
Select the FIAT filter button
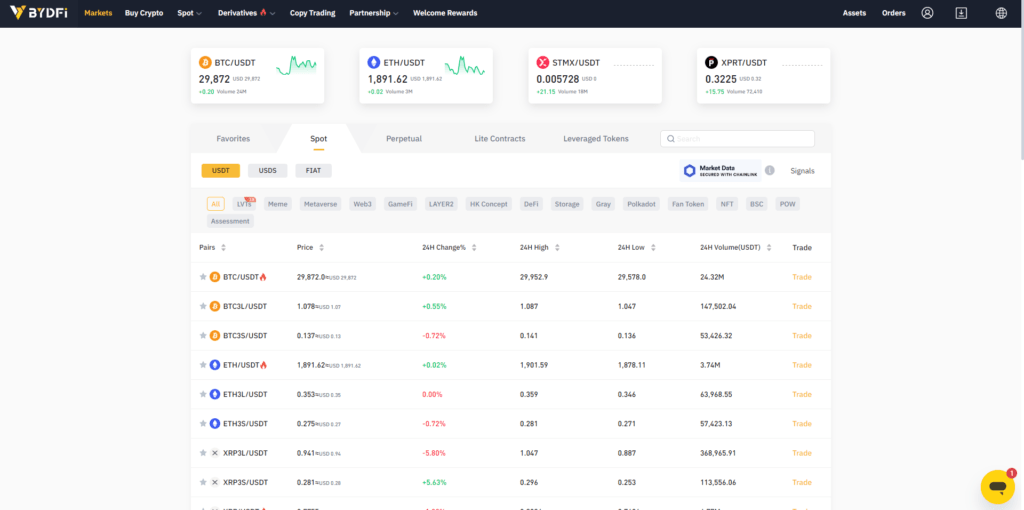(x=313, y=170)
